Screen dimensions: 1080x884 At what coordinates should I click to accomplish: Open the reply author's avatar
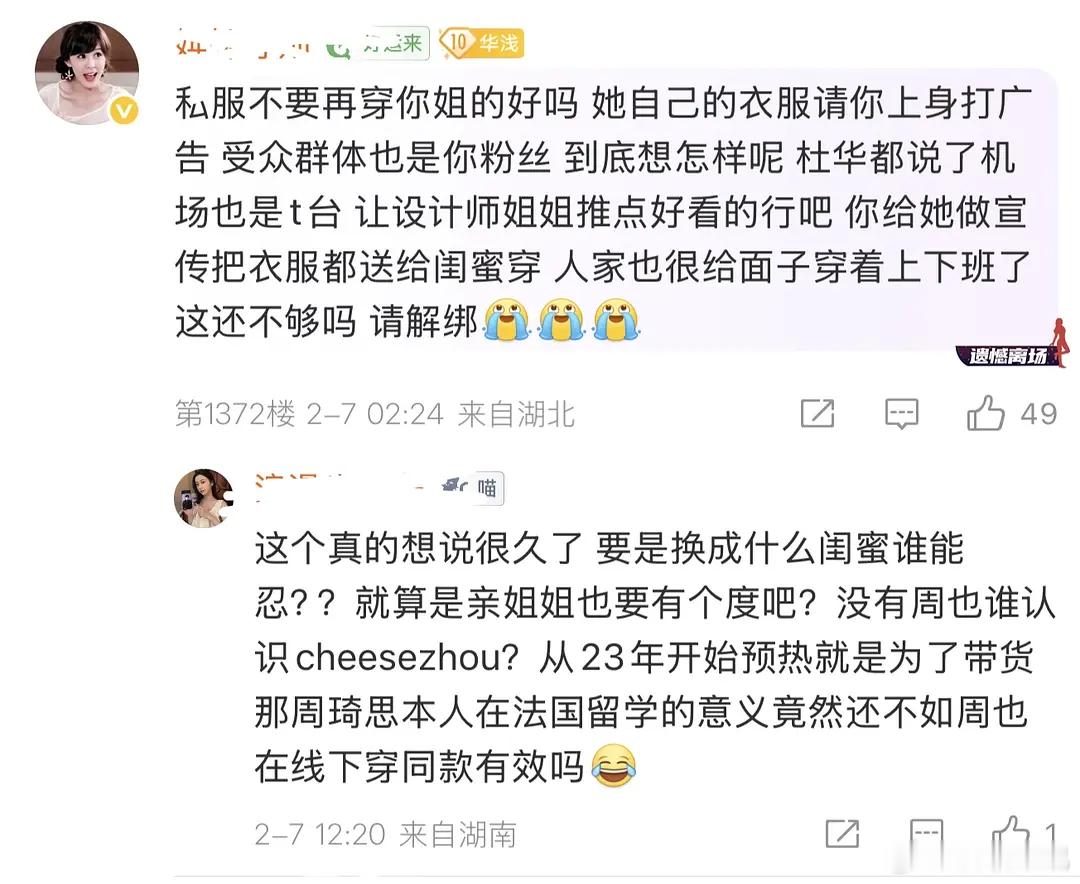tap(203, 498)
